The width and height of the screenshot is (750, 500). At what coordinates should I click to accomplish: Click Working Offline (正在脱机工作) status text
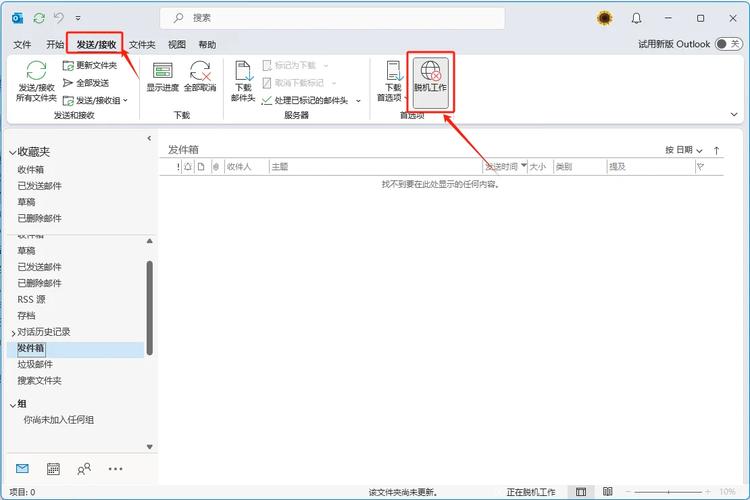tap(531, 492)
